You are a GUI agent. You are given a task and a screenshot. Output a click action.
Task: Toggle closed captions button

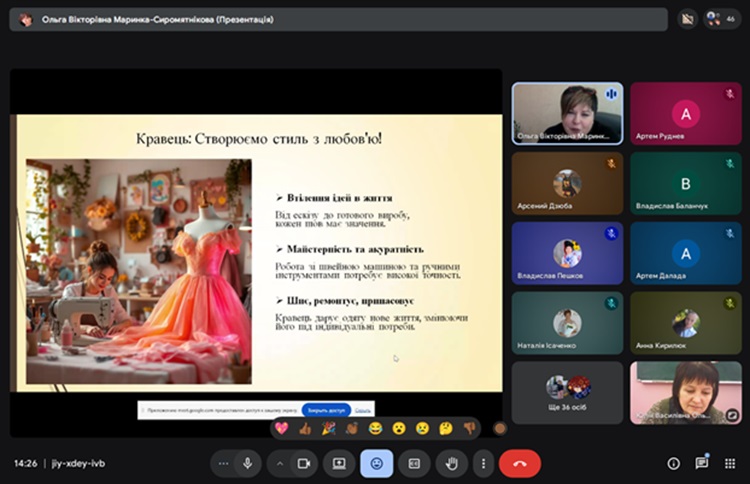414,463
